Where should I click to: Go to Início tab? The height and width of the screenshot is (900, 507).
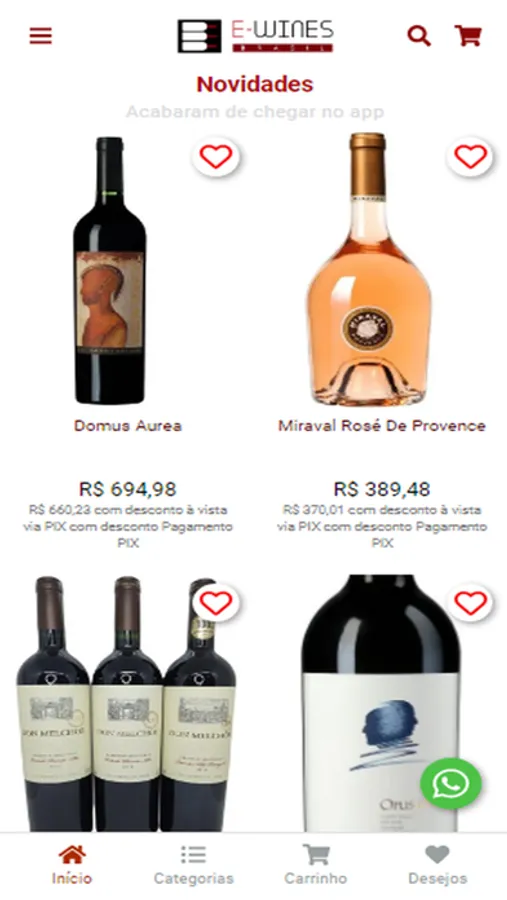pyautogui.click(x=72, y=866)
